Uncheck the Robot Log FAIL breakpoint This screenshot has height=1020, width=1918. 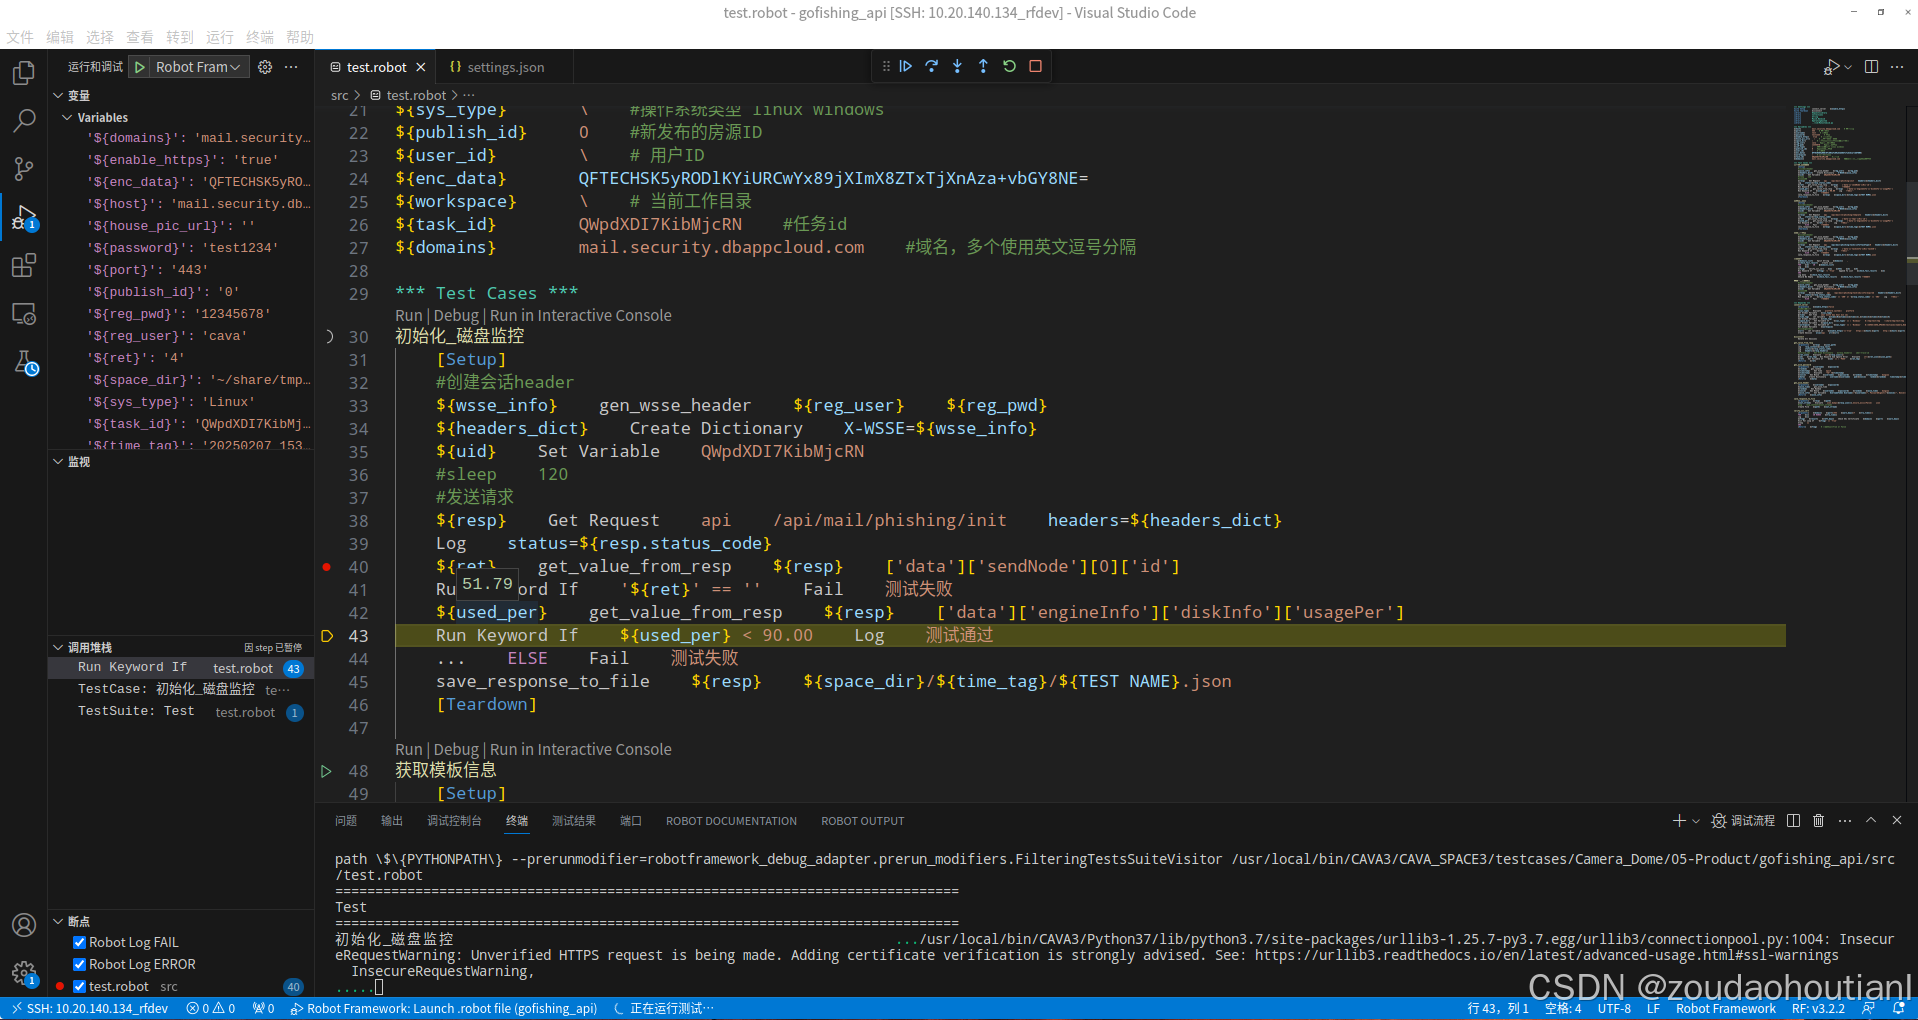click(79, 941)
